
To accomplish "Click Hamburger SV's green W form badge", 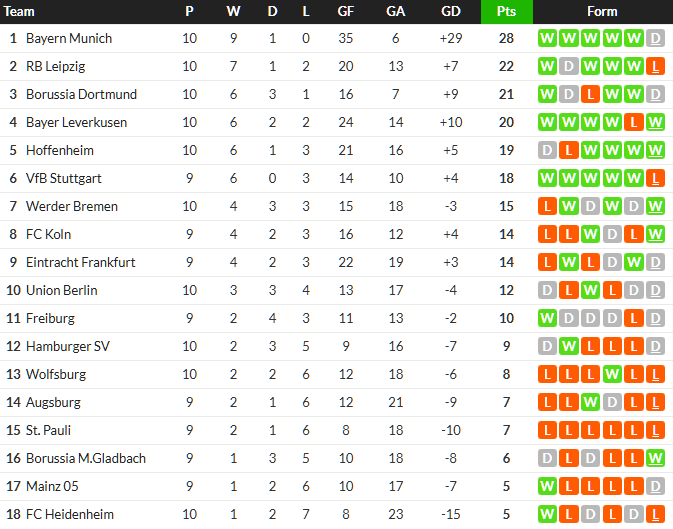I will [x=569, y=346].
